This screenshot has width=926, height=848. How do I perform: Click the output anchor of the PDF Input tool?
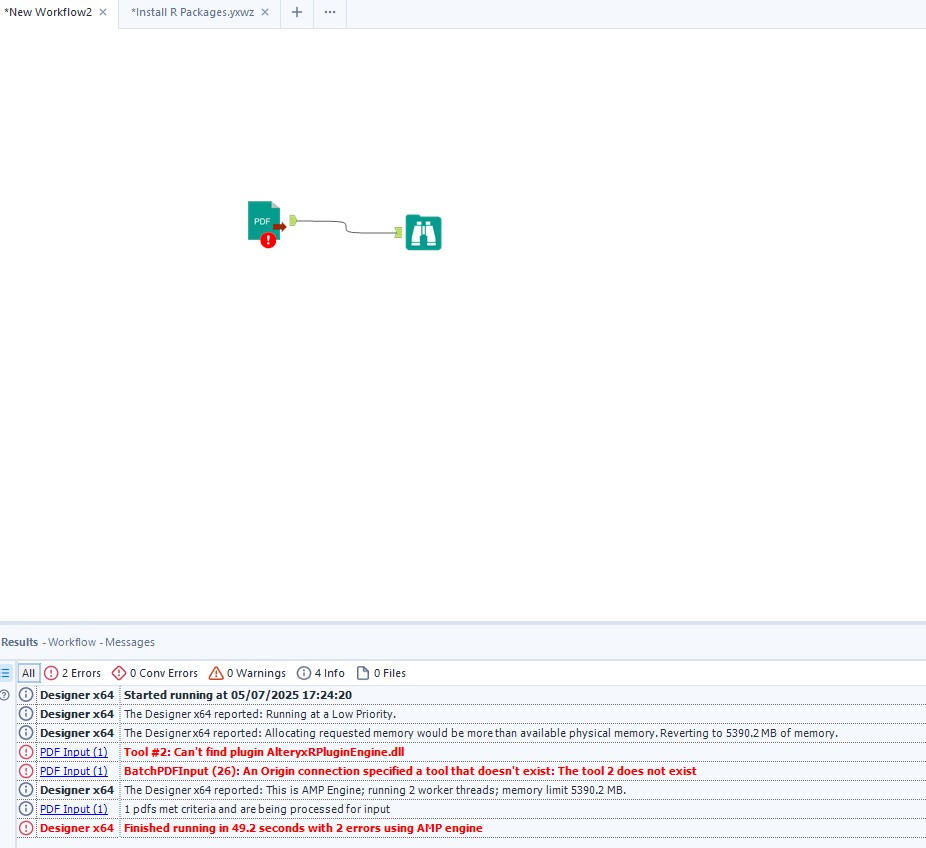pos(290,218)
